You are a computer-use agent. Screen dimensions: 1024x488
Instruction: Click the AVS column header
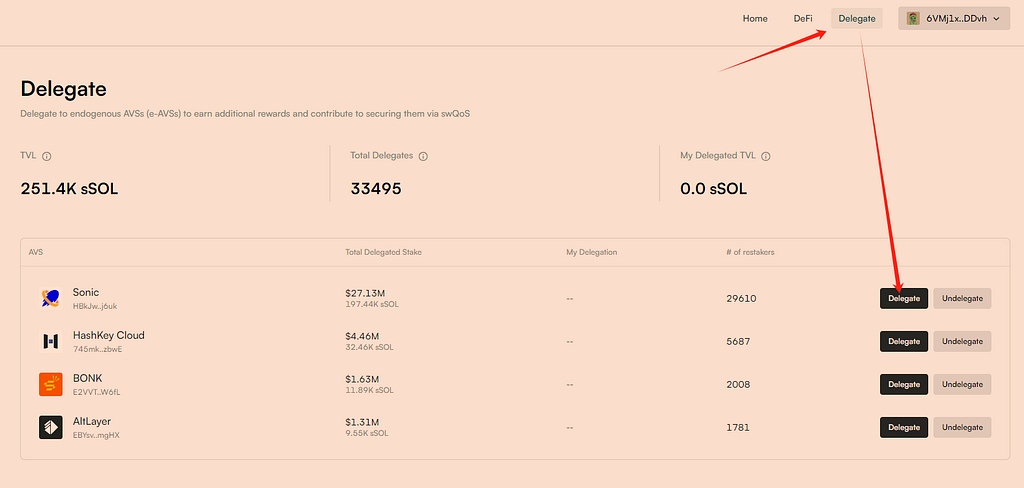(36, 252)
